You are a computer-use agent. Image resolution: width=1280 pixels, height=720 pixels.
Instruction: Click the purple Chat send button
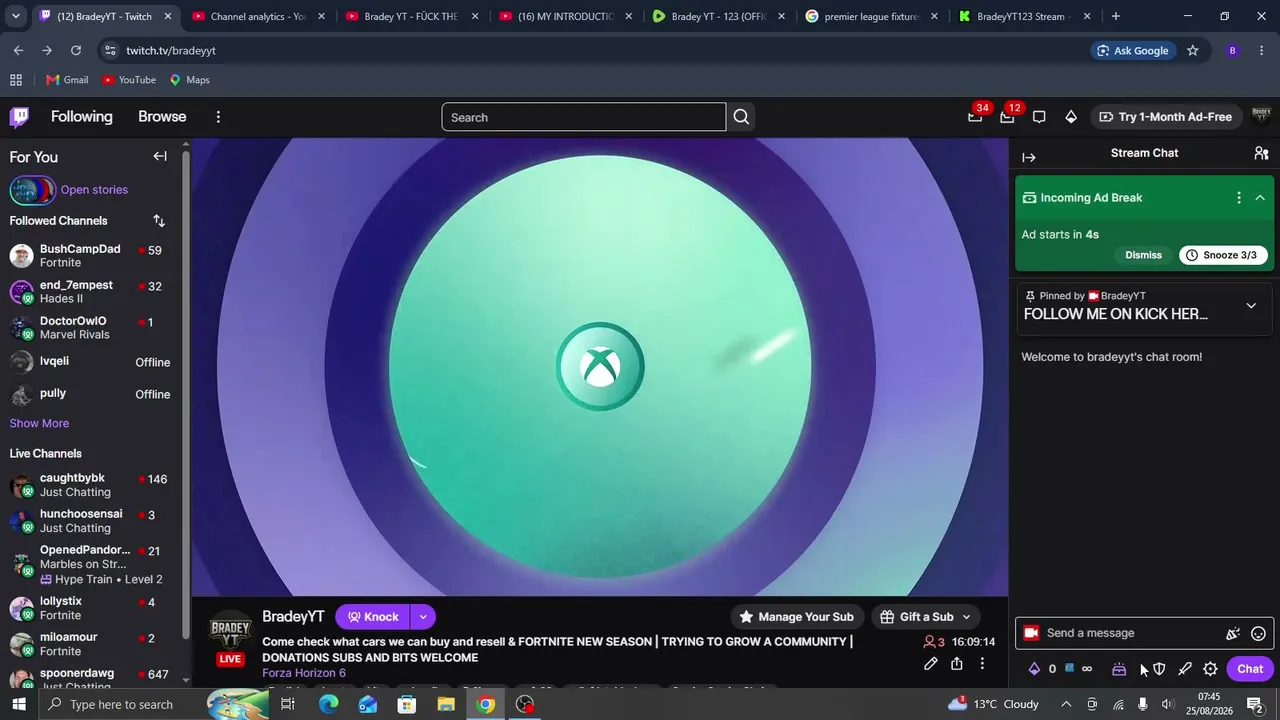click(x=1250, y=669)
